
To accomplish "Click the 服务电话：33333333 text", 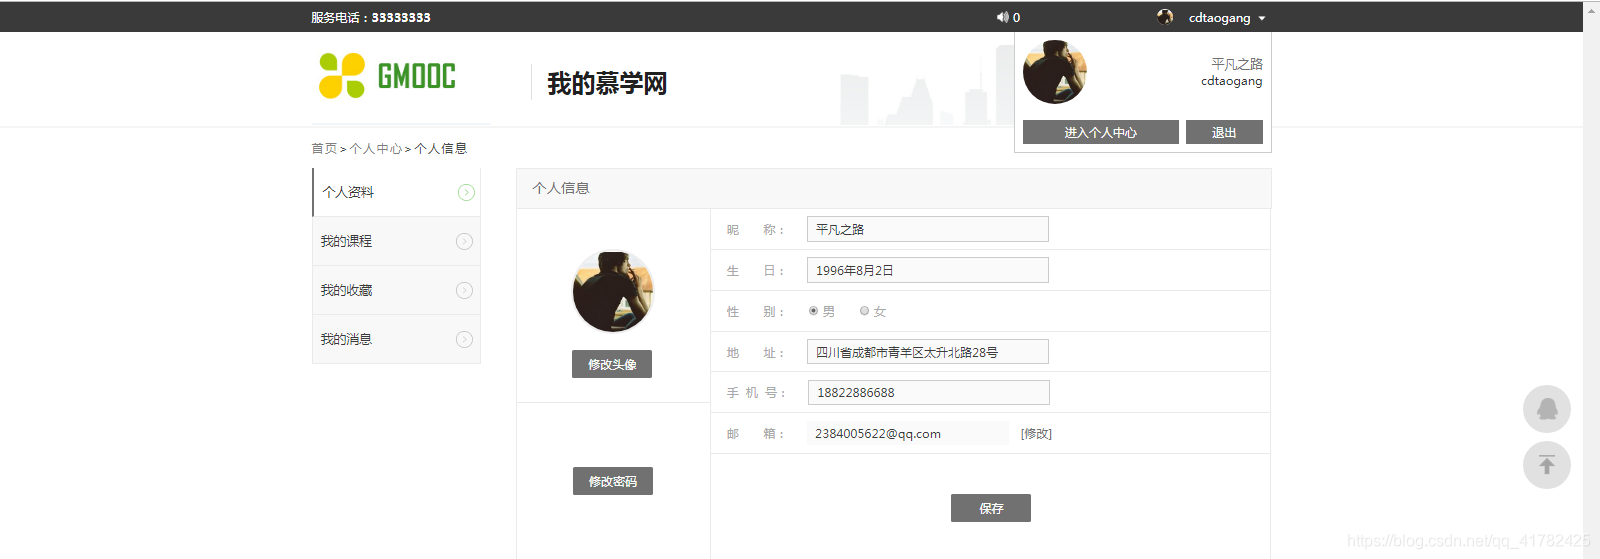I will tap(371, 17).
